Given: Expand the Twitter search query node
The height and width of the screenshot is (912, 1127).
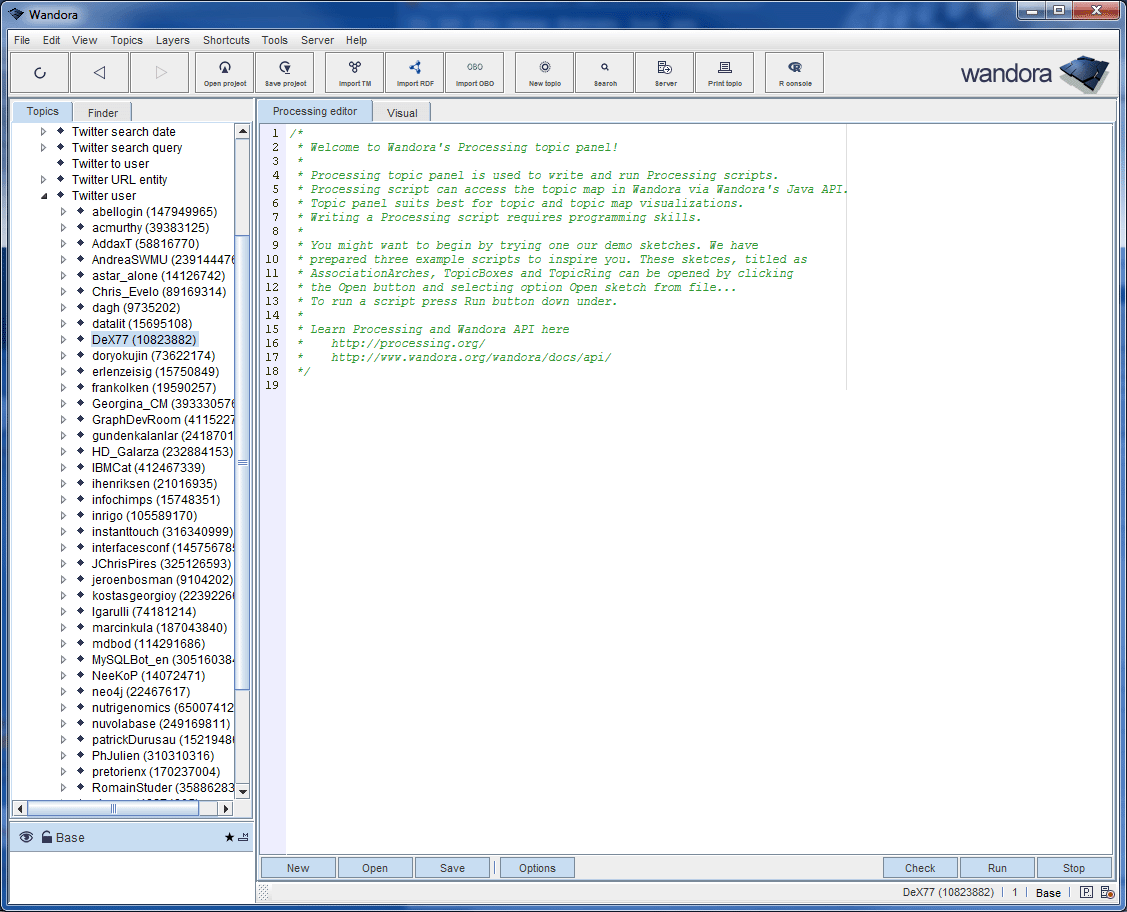Looking at the screenshot, I should coord(43,147).
